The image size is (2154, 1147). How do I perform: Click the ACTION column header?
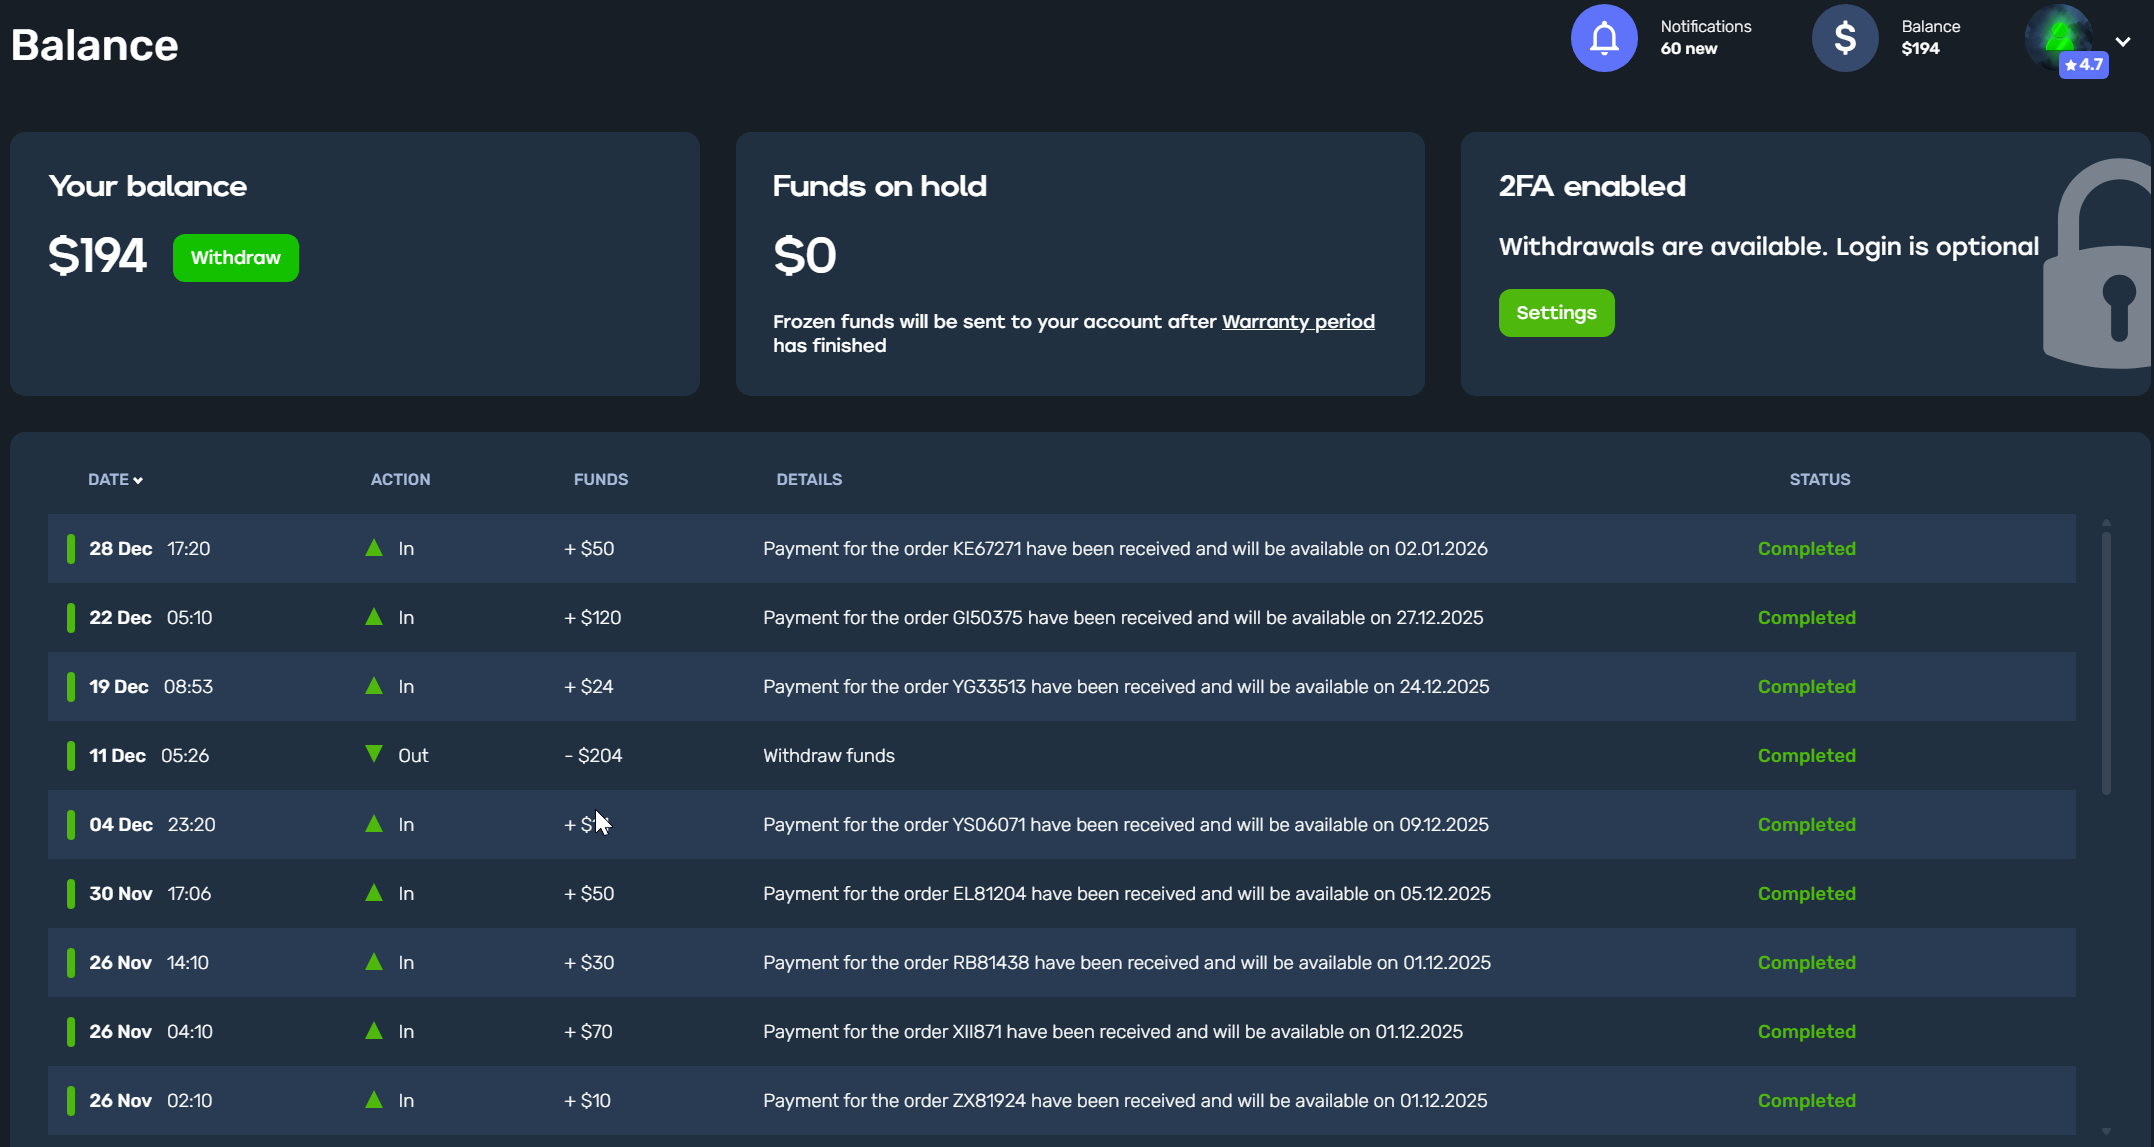(x=400, y=480)
